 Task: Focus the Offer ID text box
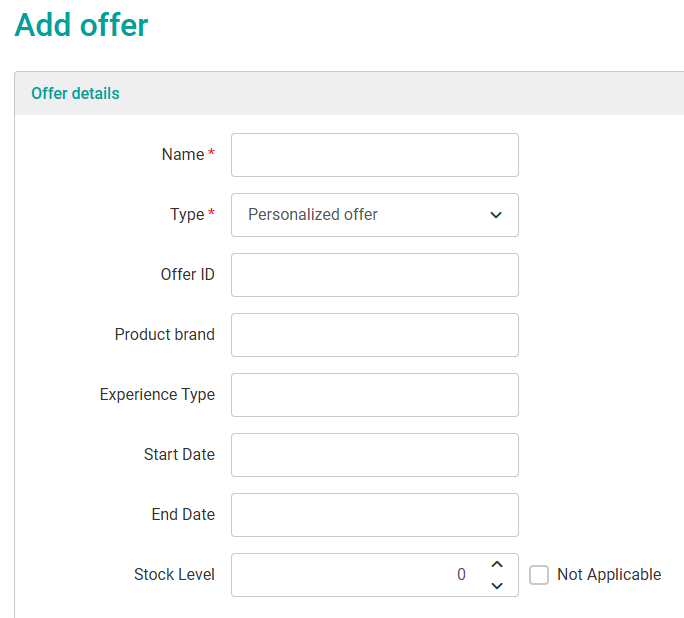[374, 275]
